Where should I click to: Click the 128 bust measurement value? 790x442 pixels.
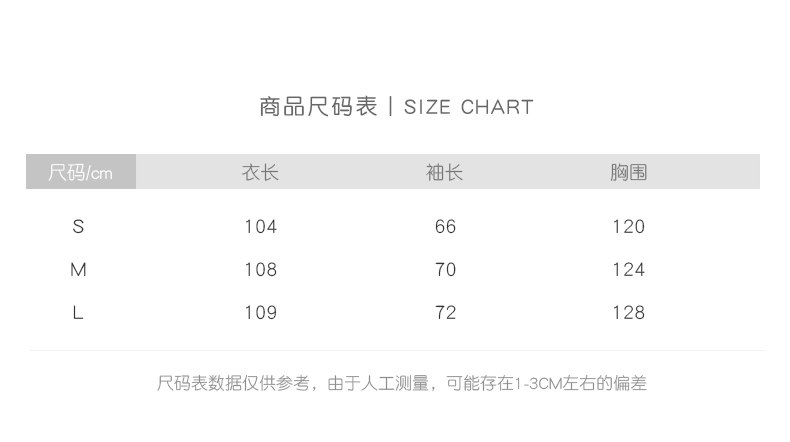[x=629, y=313]
